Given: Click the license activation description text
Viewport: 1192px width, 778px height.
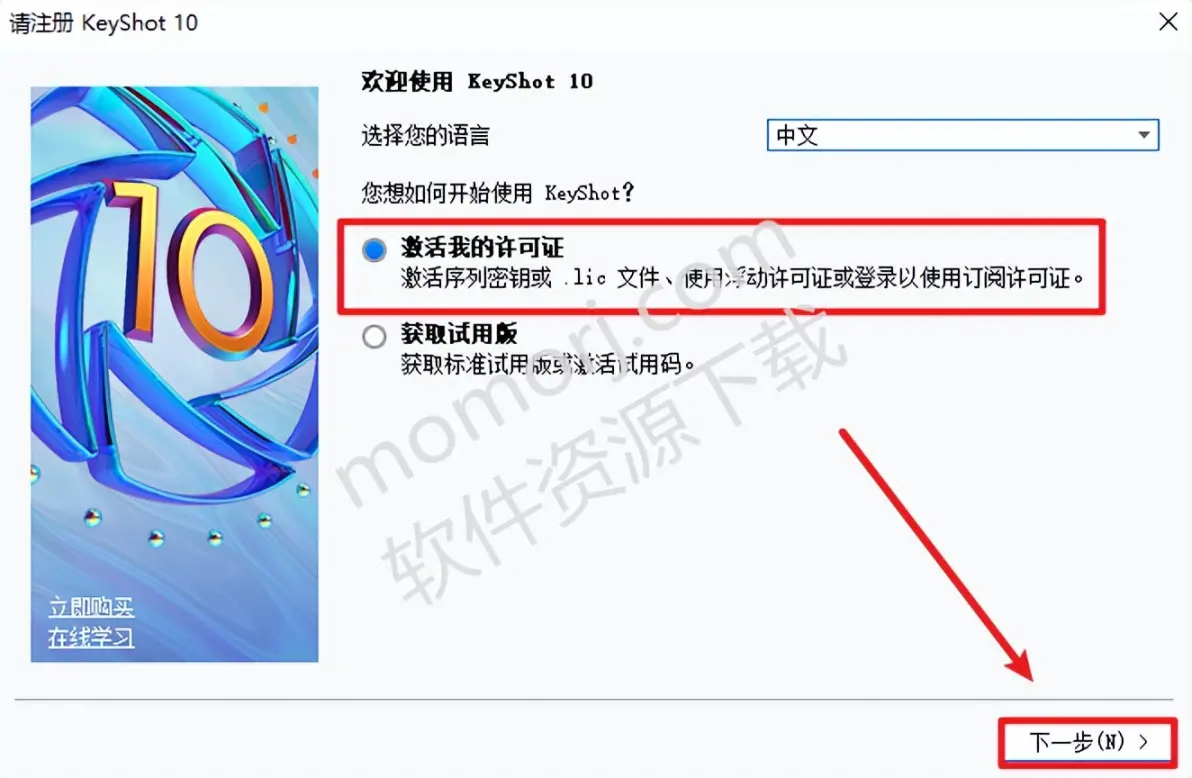Looking at the screenshot, I should click(742, 278).
